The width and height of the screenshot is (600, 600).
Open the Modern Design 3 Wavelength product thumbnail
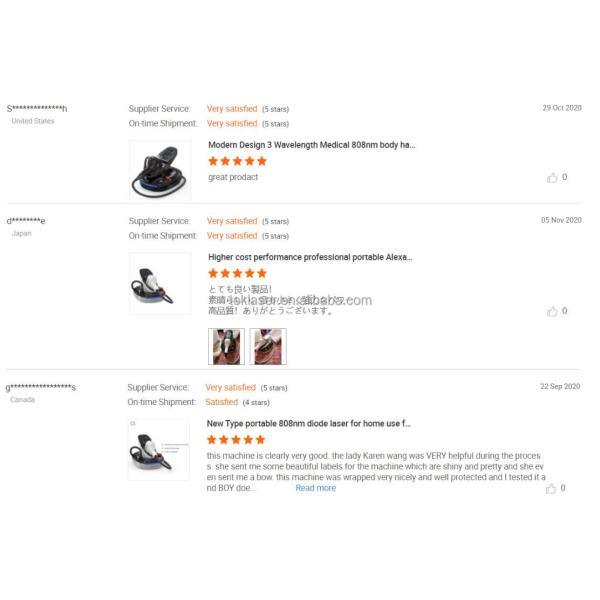pos(160,170)
